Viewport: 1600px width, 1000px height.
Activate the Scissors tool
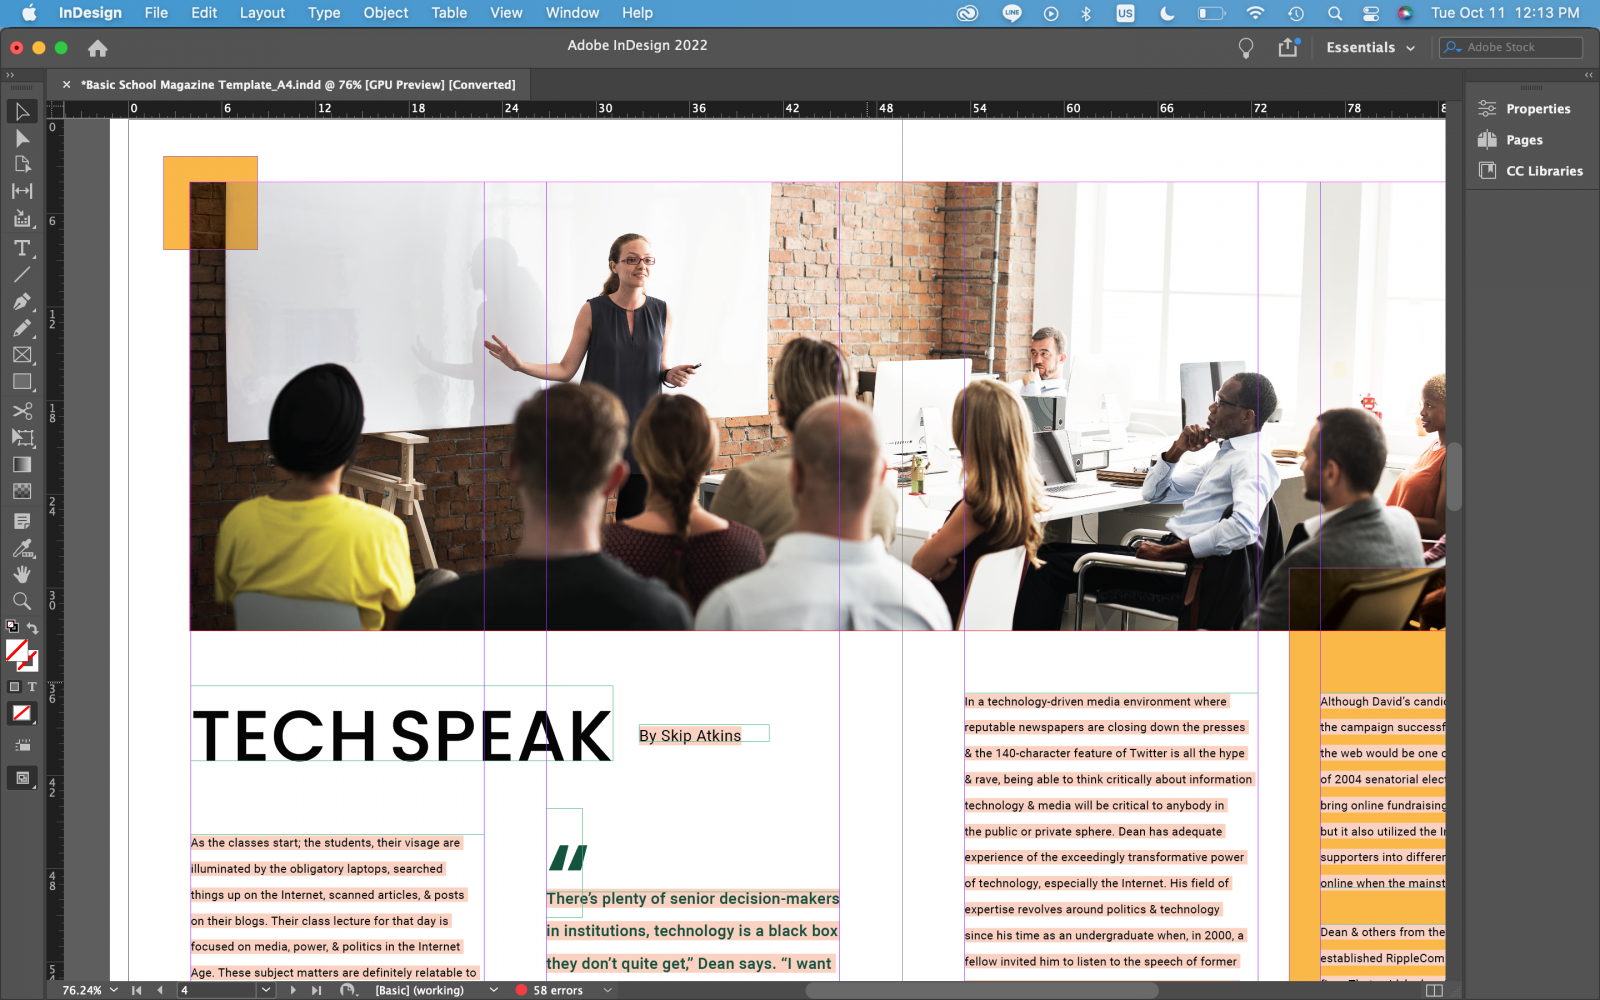pos(22,411)
